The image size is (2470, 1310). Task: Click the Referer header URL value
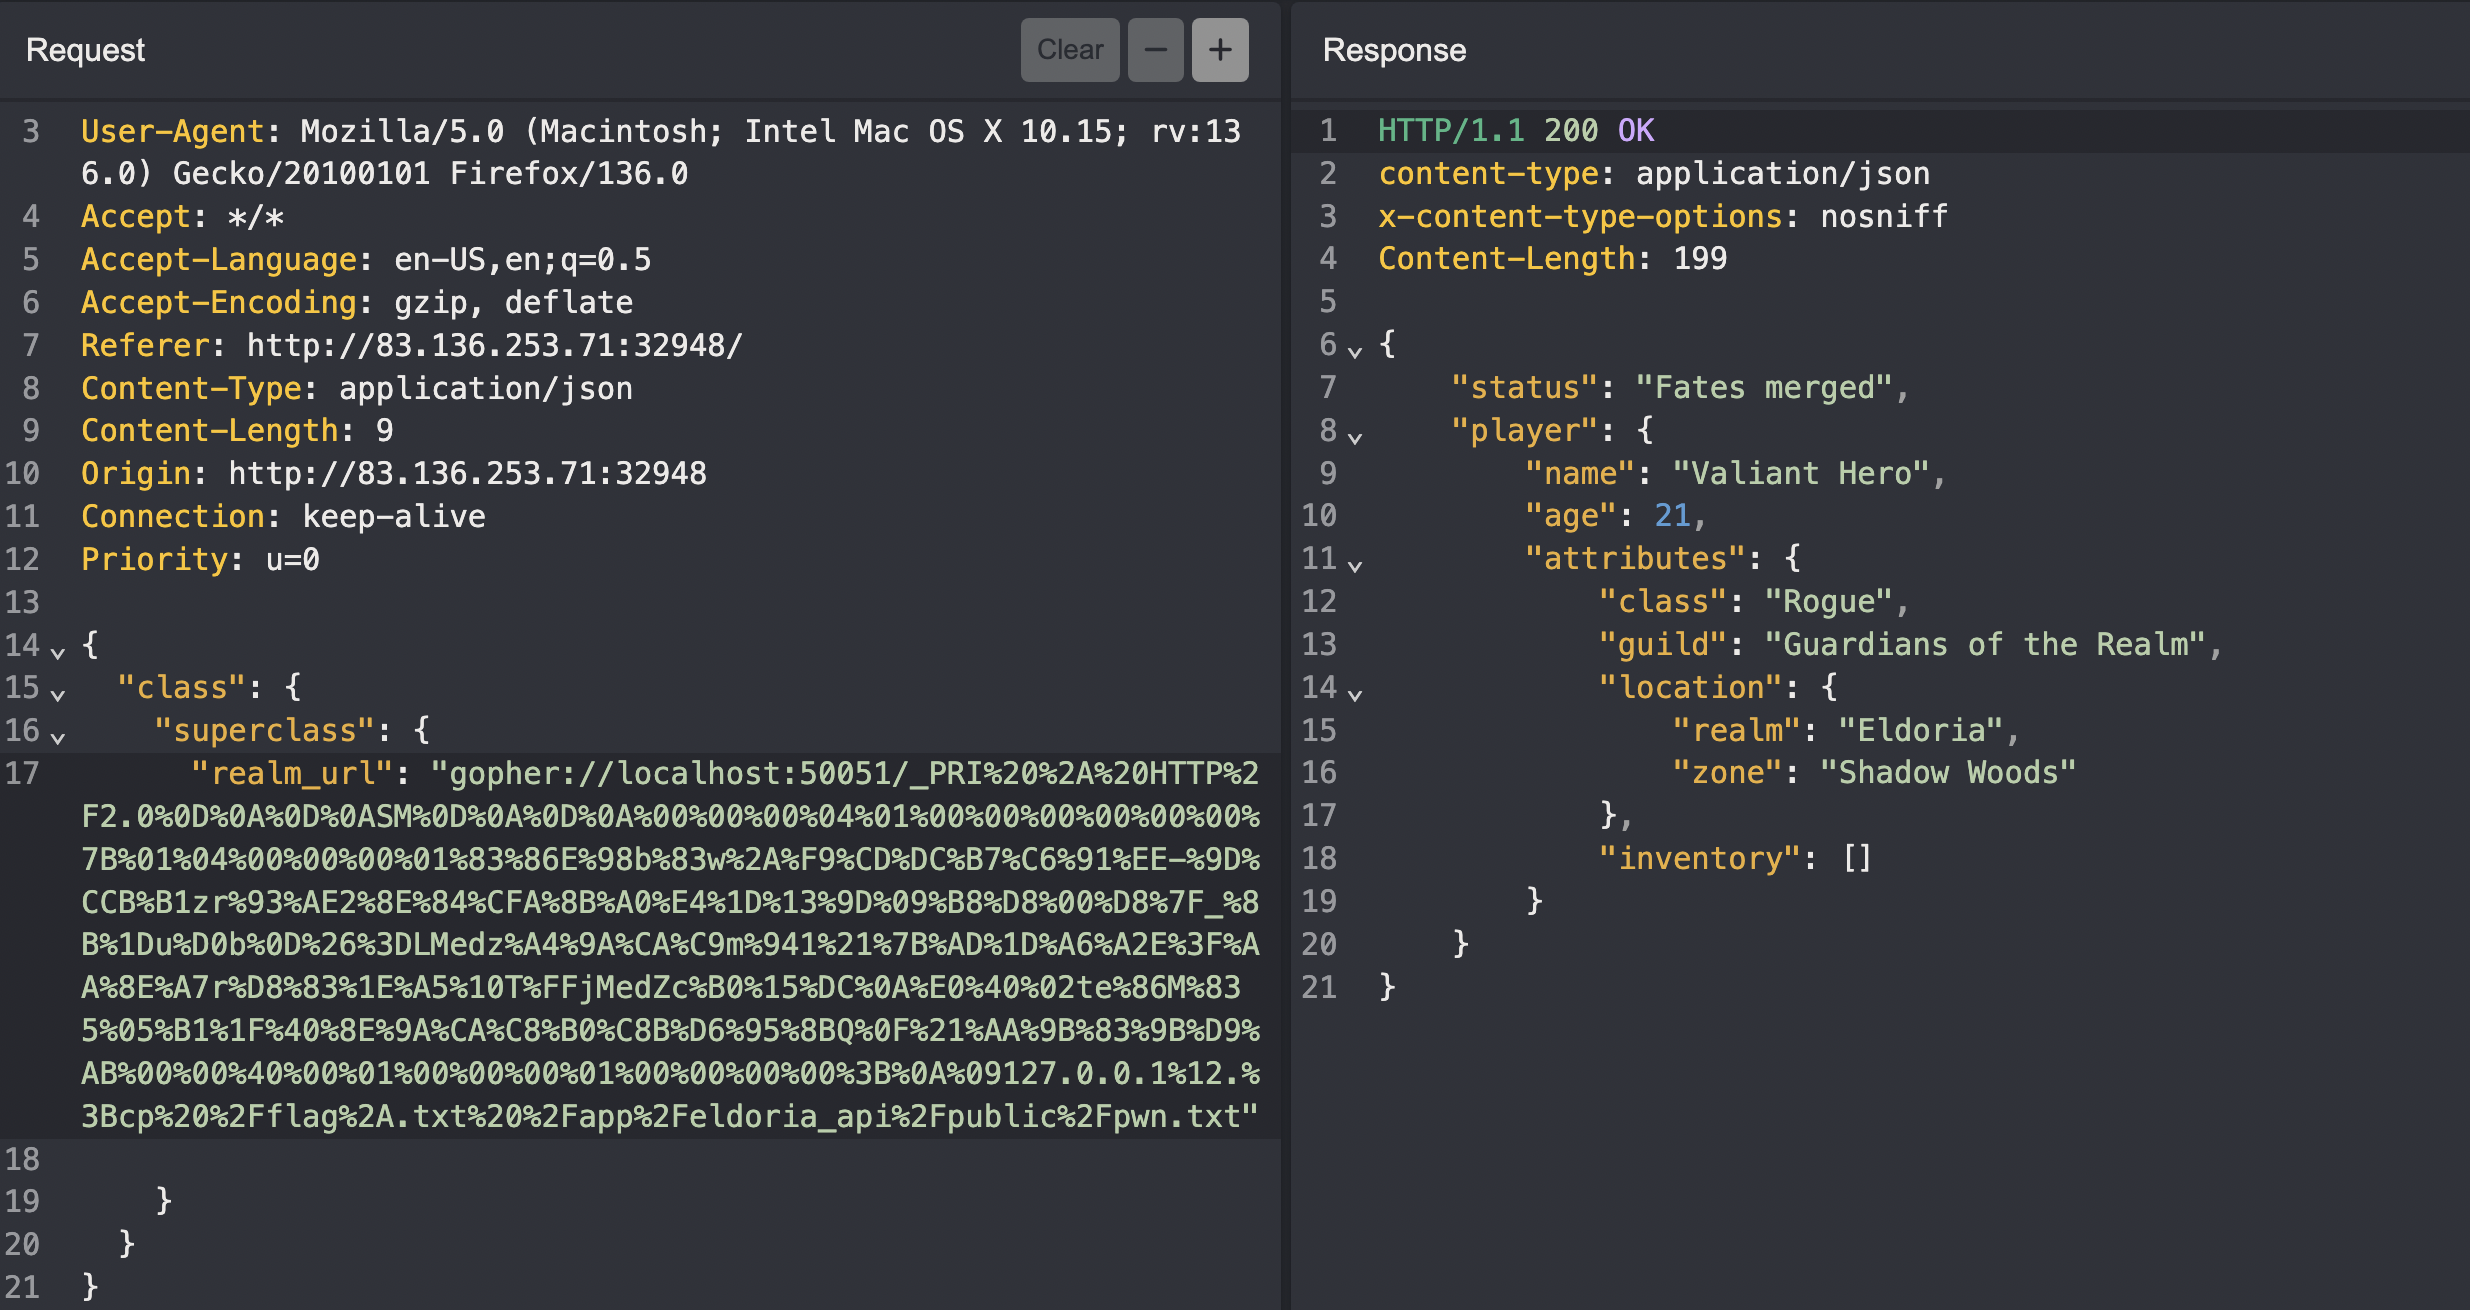pyautogui.click(x=494, y=345)
